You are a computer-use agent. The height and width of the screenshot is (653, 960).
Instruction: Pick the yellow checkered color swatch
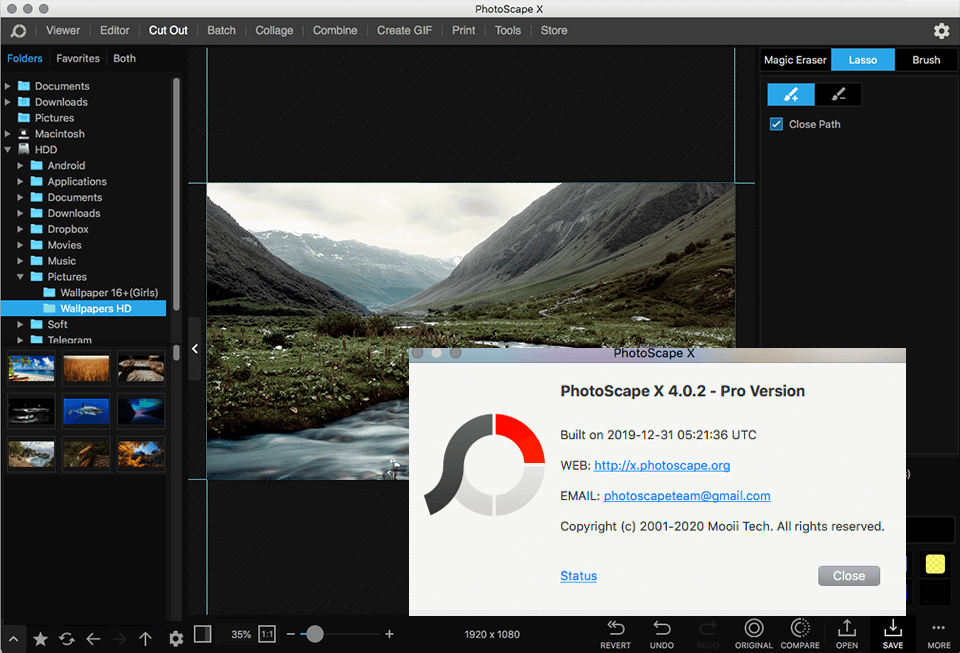(935, 564)
